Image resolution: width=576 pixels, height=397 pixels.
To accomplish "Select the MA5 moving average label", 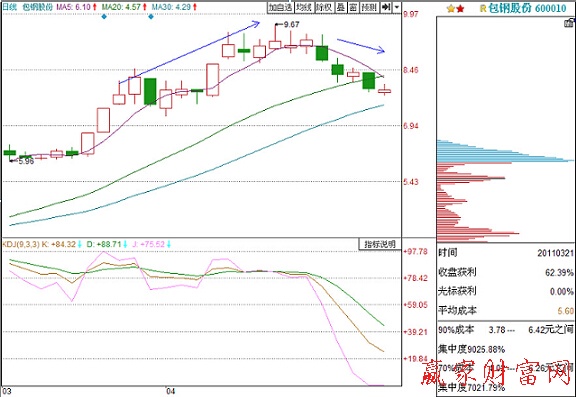I will click(76, 7).
